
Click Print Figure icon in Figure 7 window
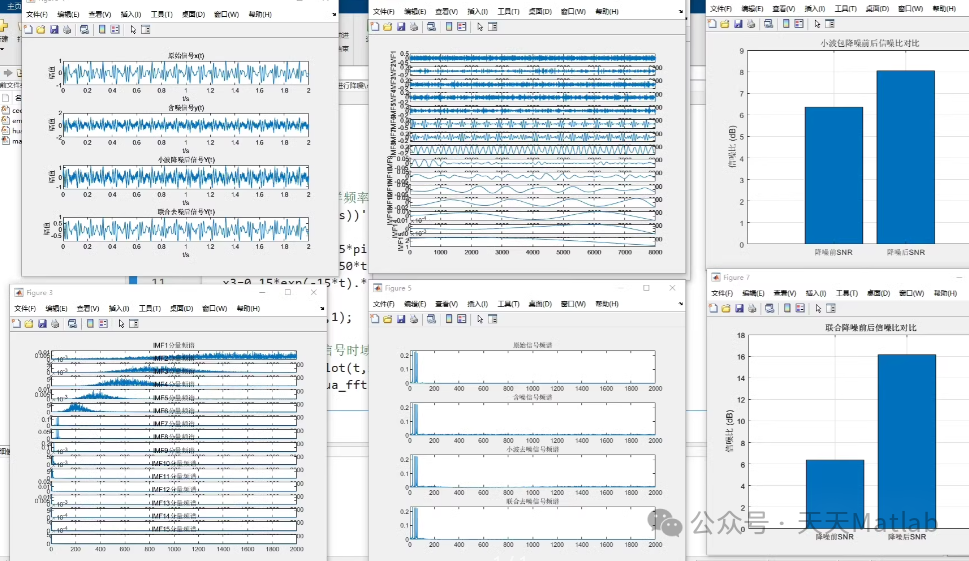(x=752, y=308)
